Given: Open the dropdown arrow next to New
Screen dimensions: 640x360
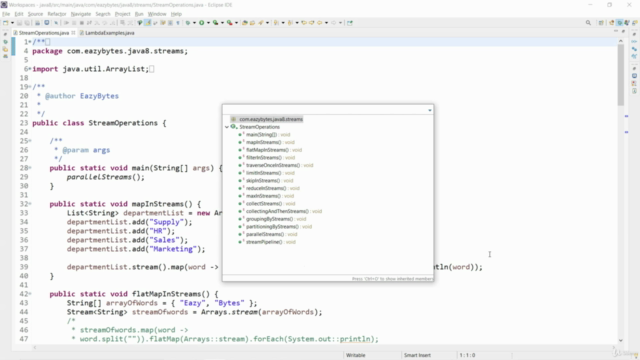Looking at the screenshot, I should [13, 23].
